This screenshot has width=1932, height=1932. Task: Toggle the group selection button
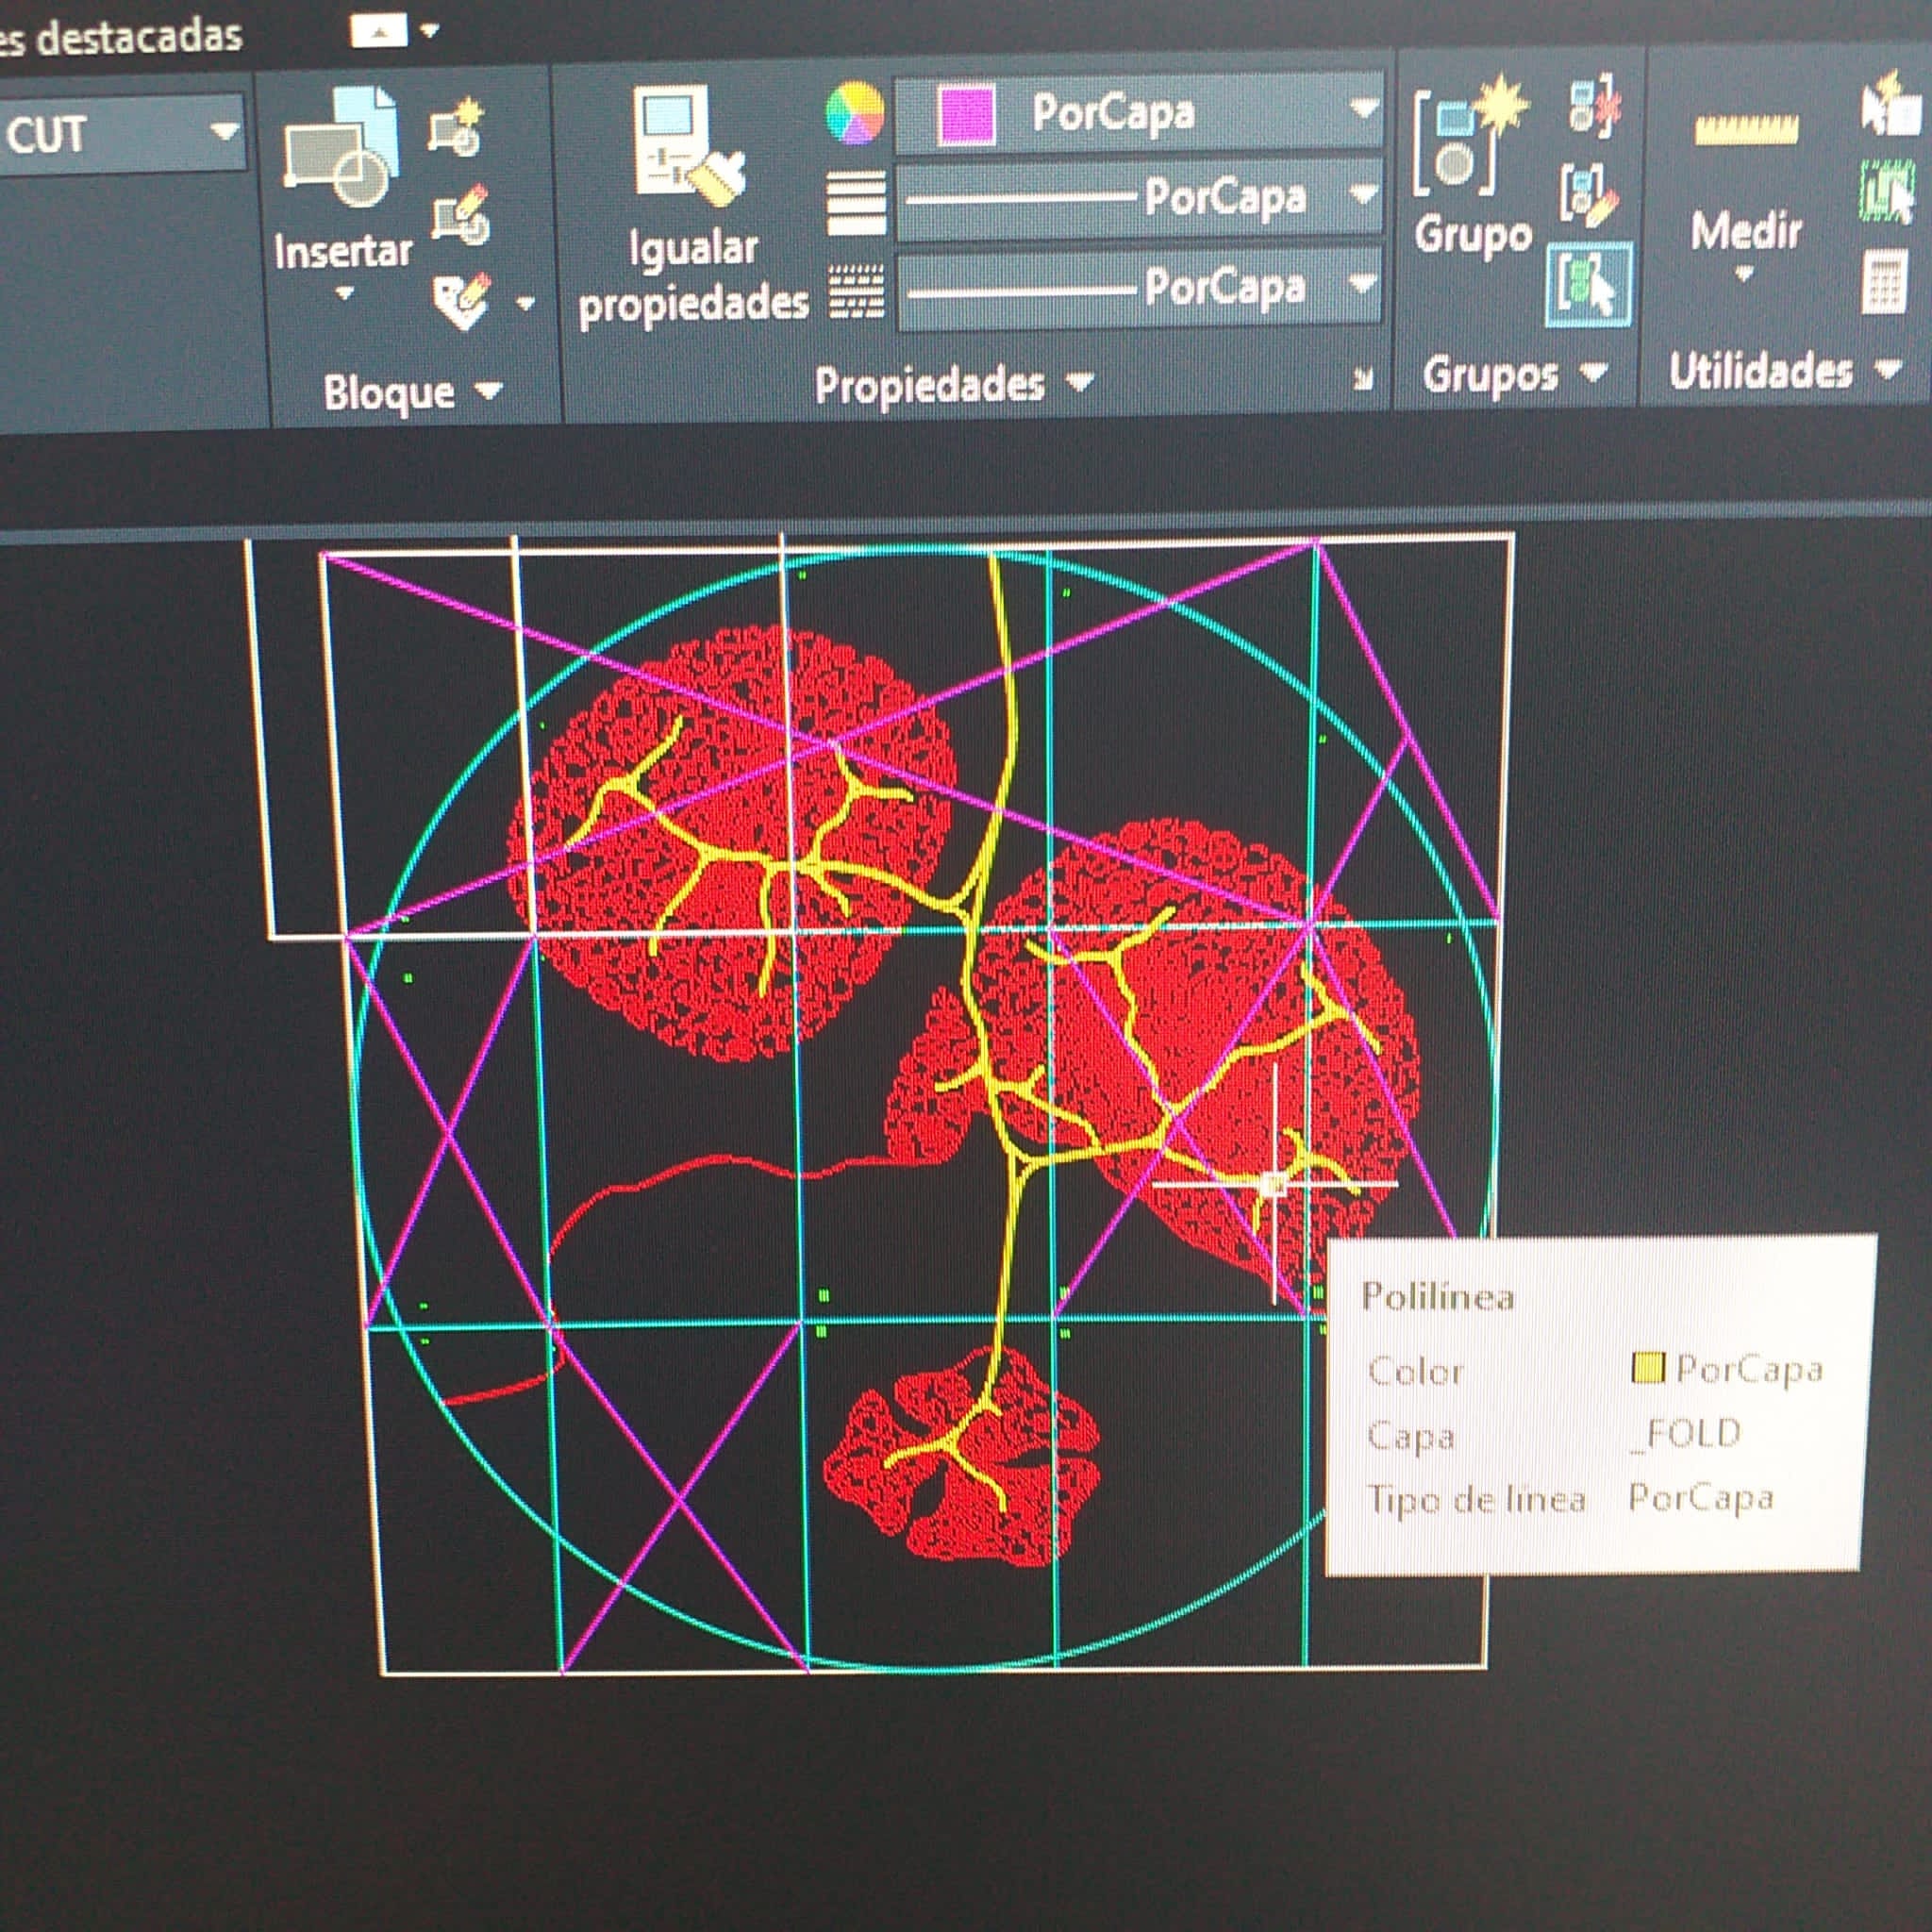pyautogui.click(x=1588, y=283)
